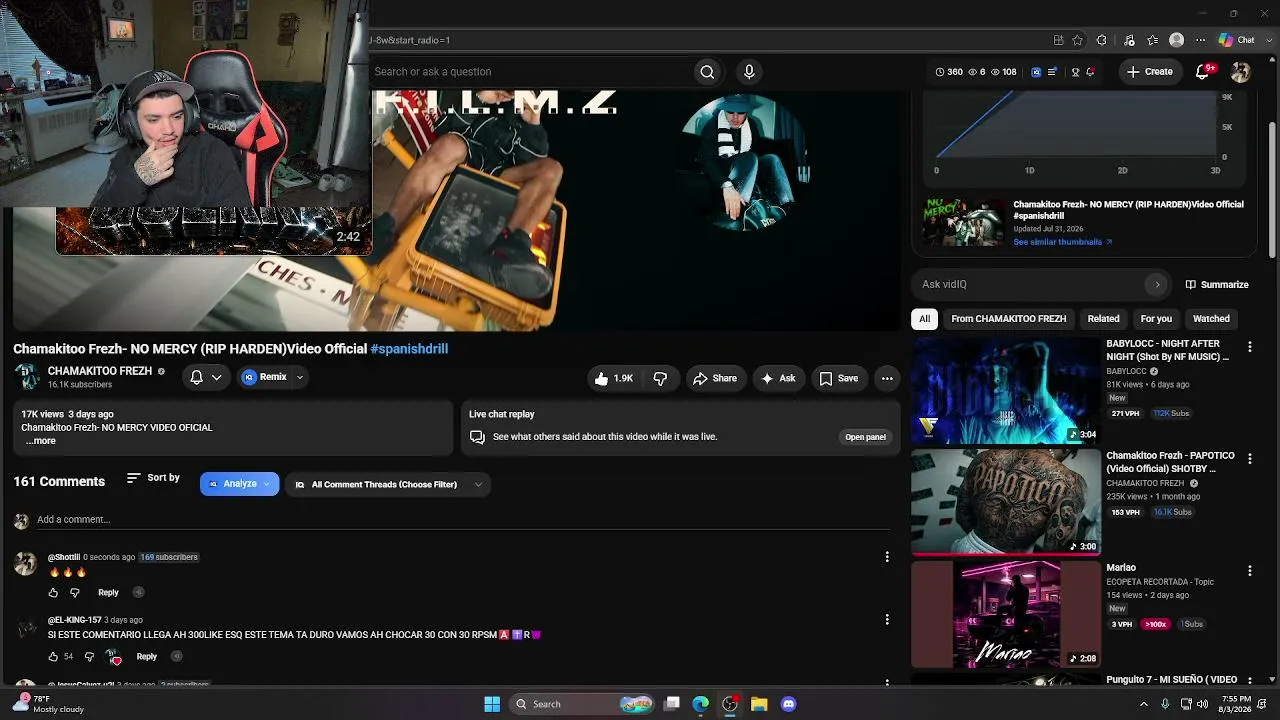Like the @EL-KING-157 comment
The image size is (1280, 720).
tap(53, 657)
